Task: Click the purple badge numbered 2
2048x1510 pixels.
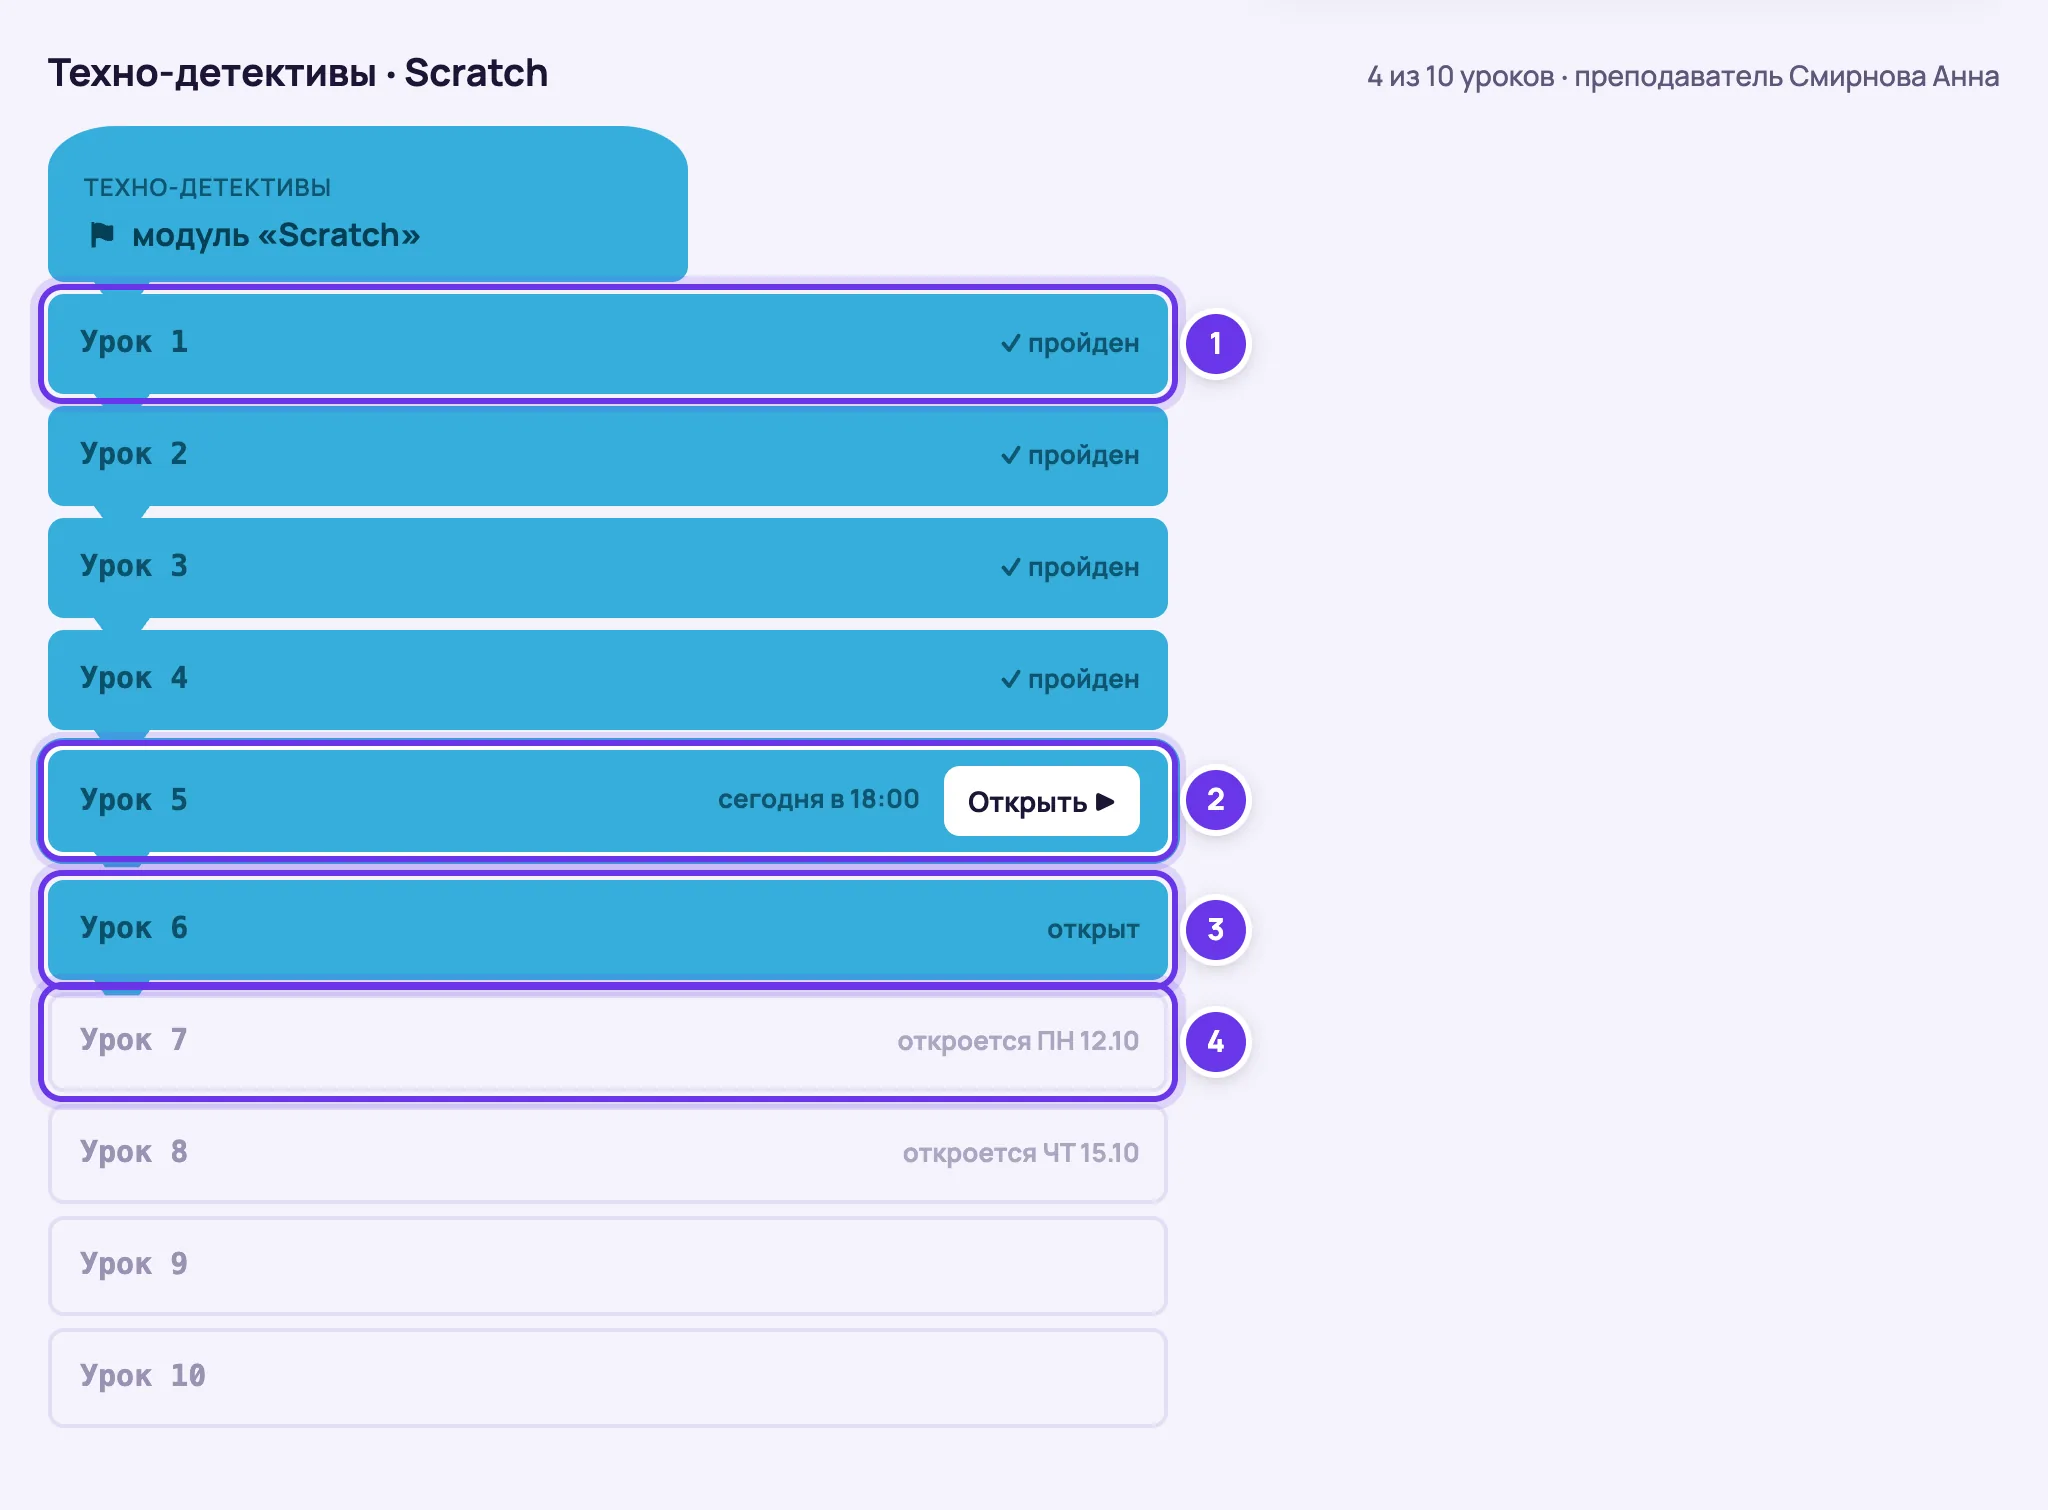Action: [1216, 800]
